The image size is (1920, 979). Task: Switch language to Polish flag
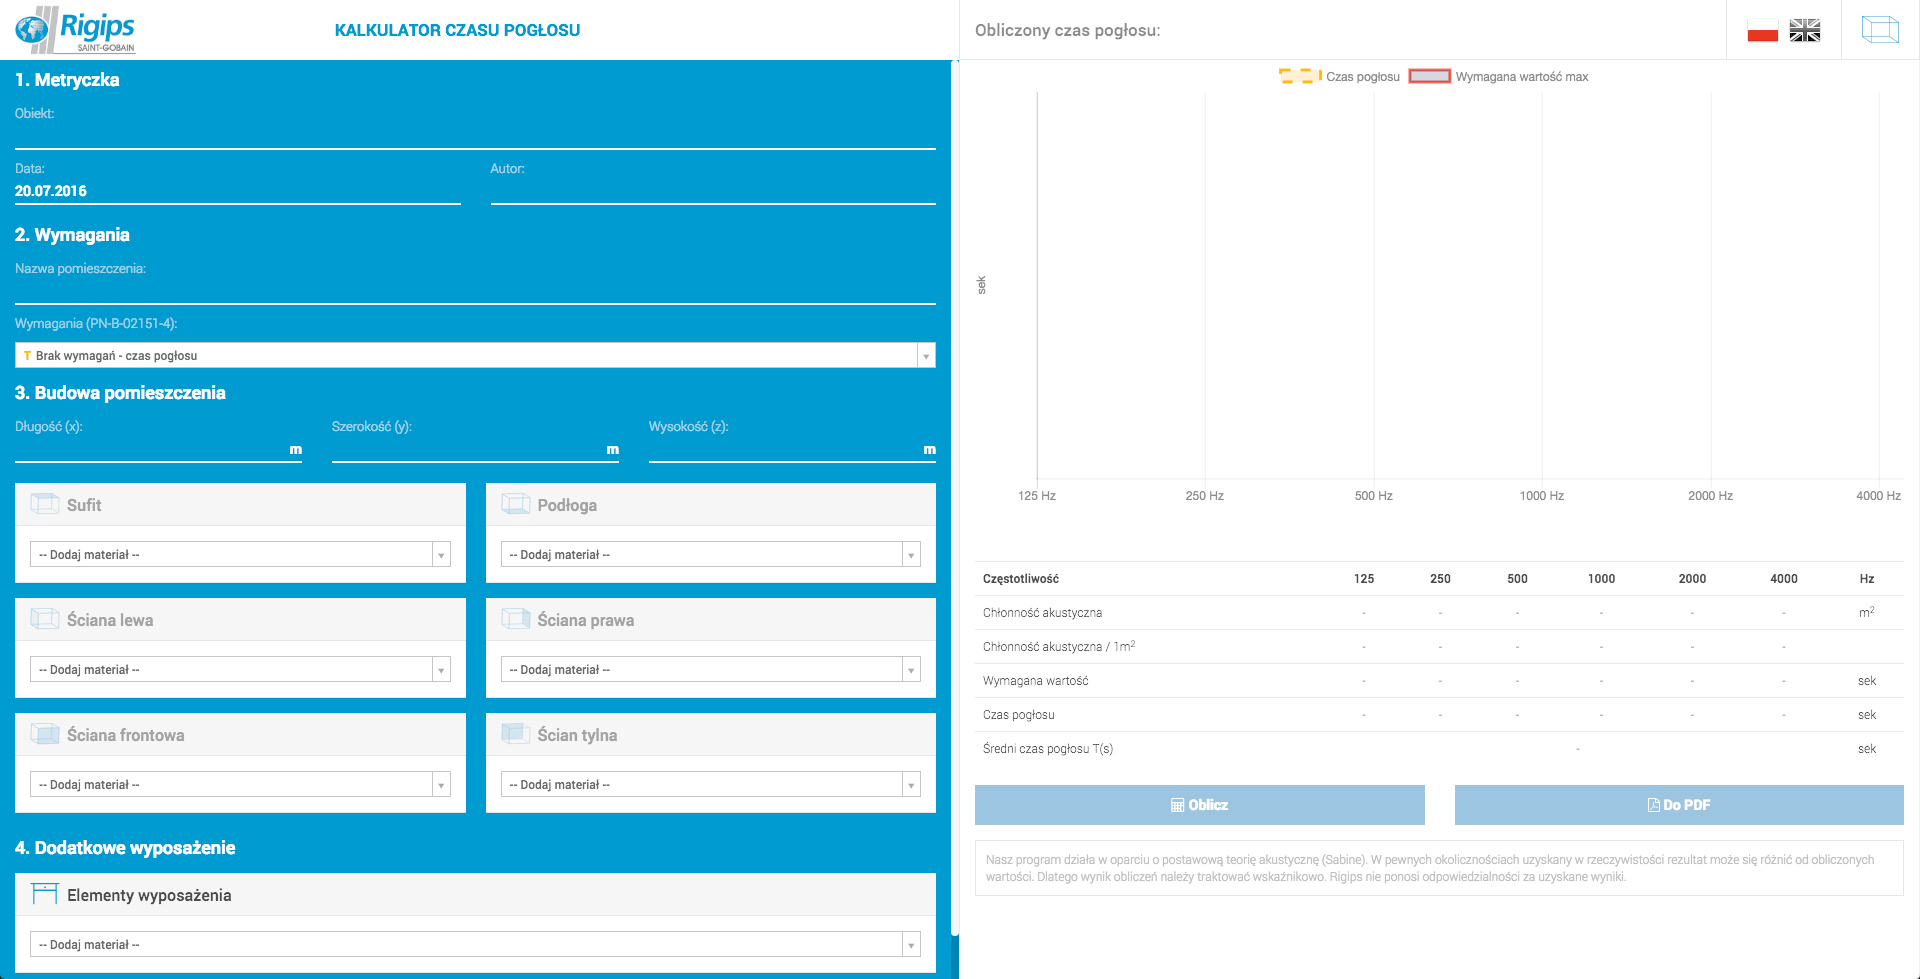pyautogui.click(x=1762, y=31)
